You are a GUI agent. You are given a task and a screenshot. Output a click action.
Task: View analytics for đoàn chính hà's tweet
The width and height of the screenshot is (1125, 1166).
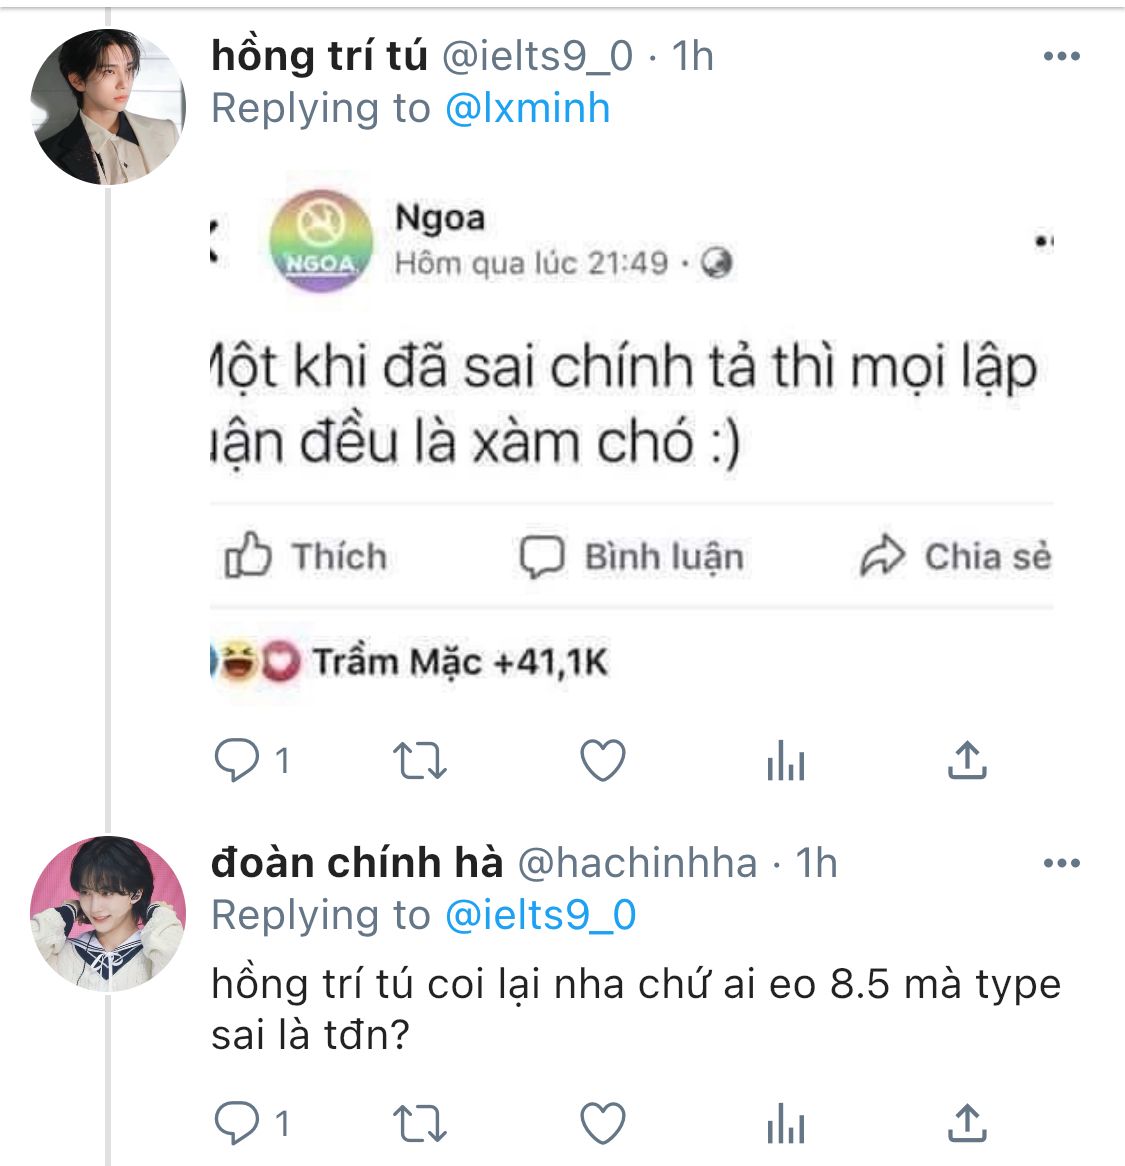tap(786, 1124)
